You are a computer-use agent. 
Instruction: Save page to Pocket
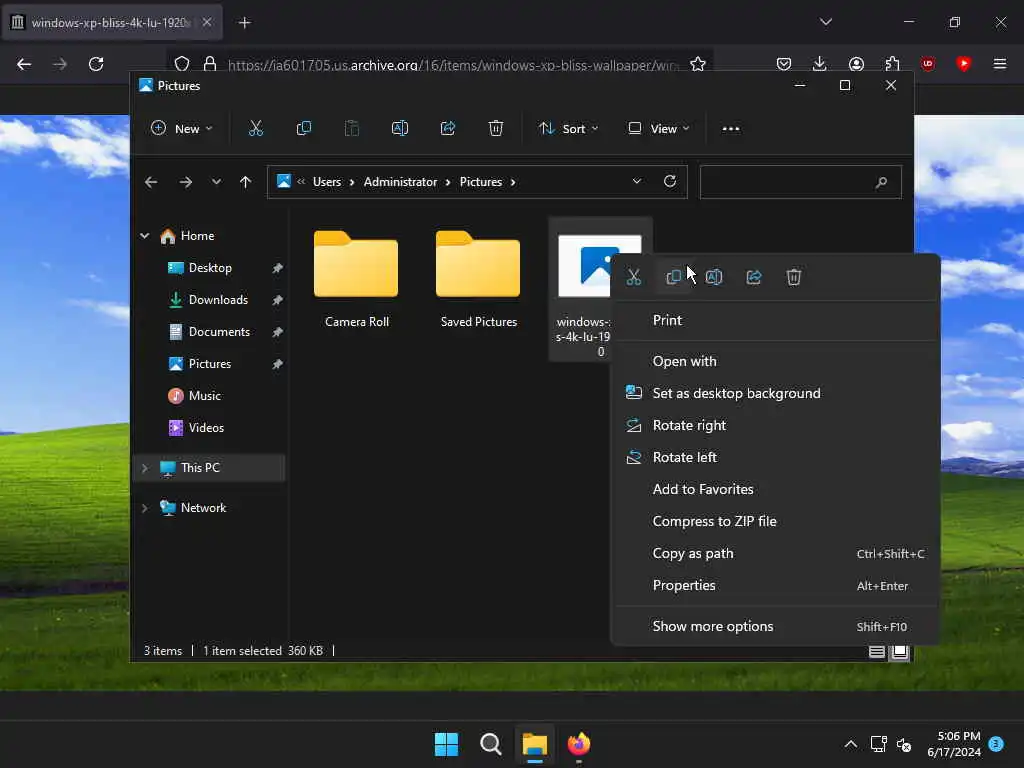[784, 64]
